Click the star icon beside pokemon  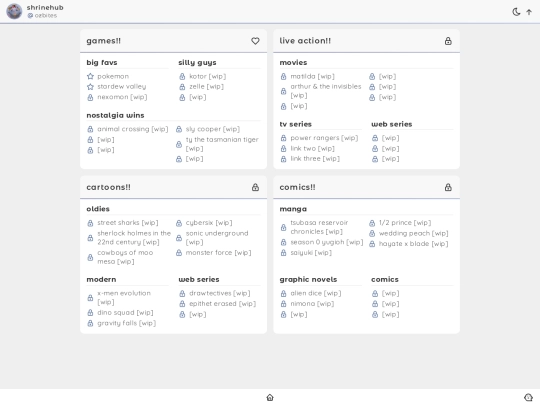pyautogui.click(x=90, y=76)
